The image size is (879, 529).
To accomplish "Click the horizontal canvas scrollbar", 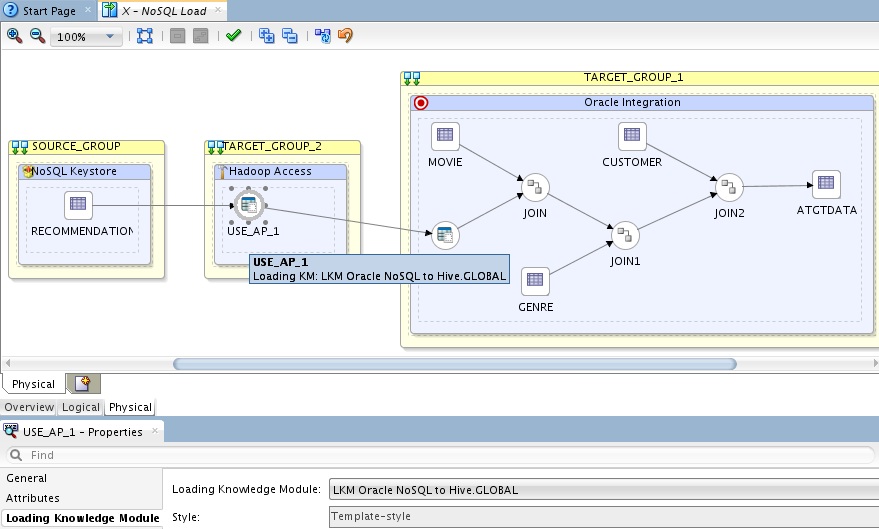I will click(x=454, y=364).
